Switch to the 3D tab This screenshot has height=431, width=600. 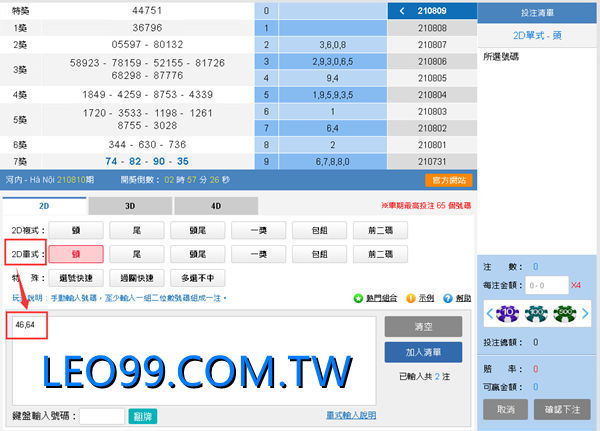pos(130,206)
